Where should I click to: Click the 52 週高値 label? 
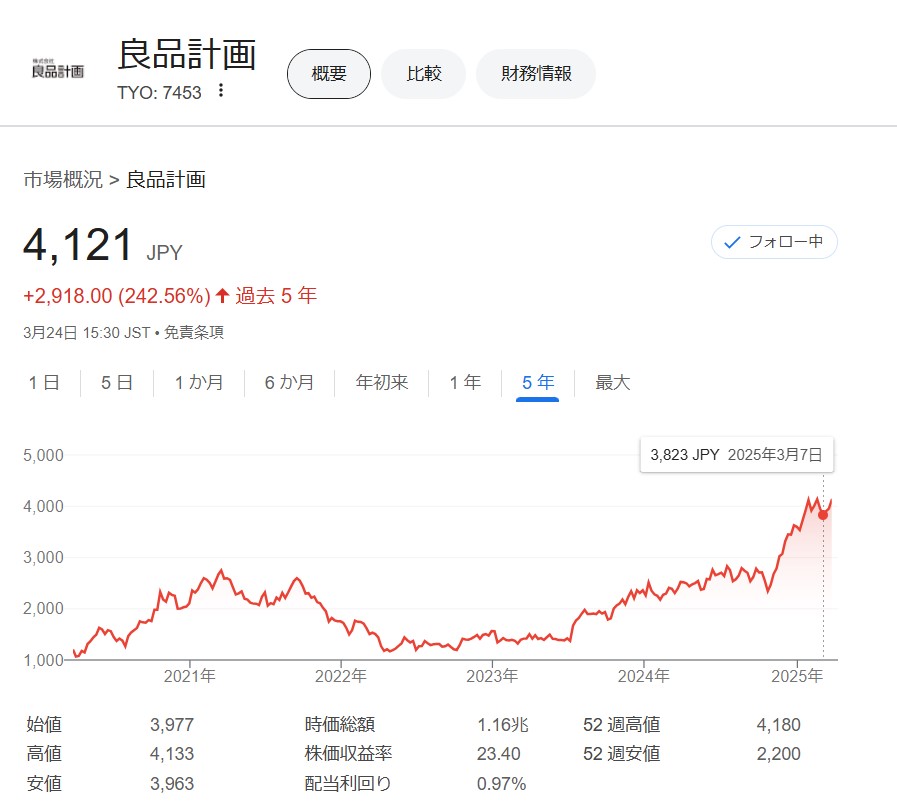click(621, 725)
